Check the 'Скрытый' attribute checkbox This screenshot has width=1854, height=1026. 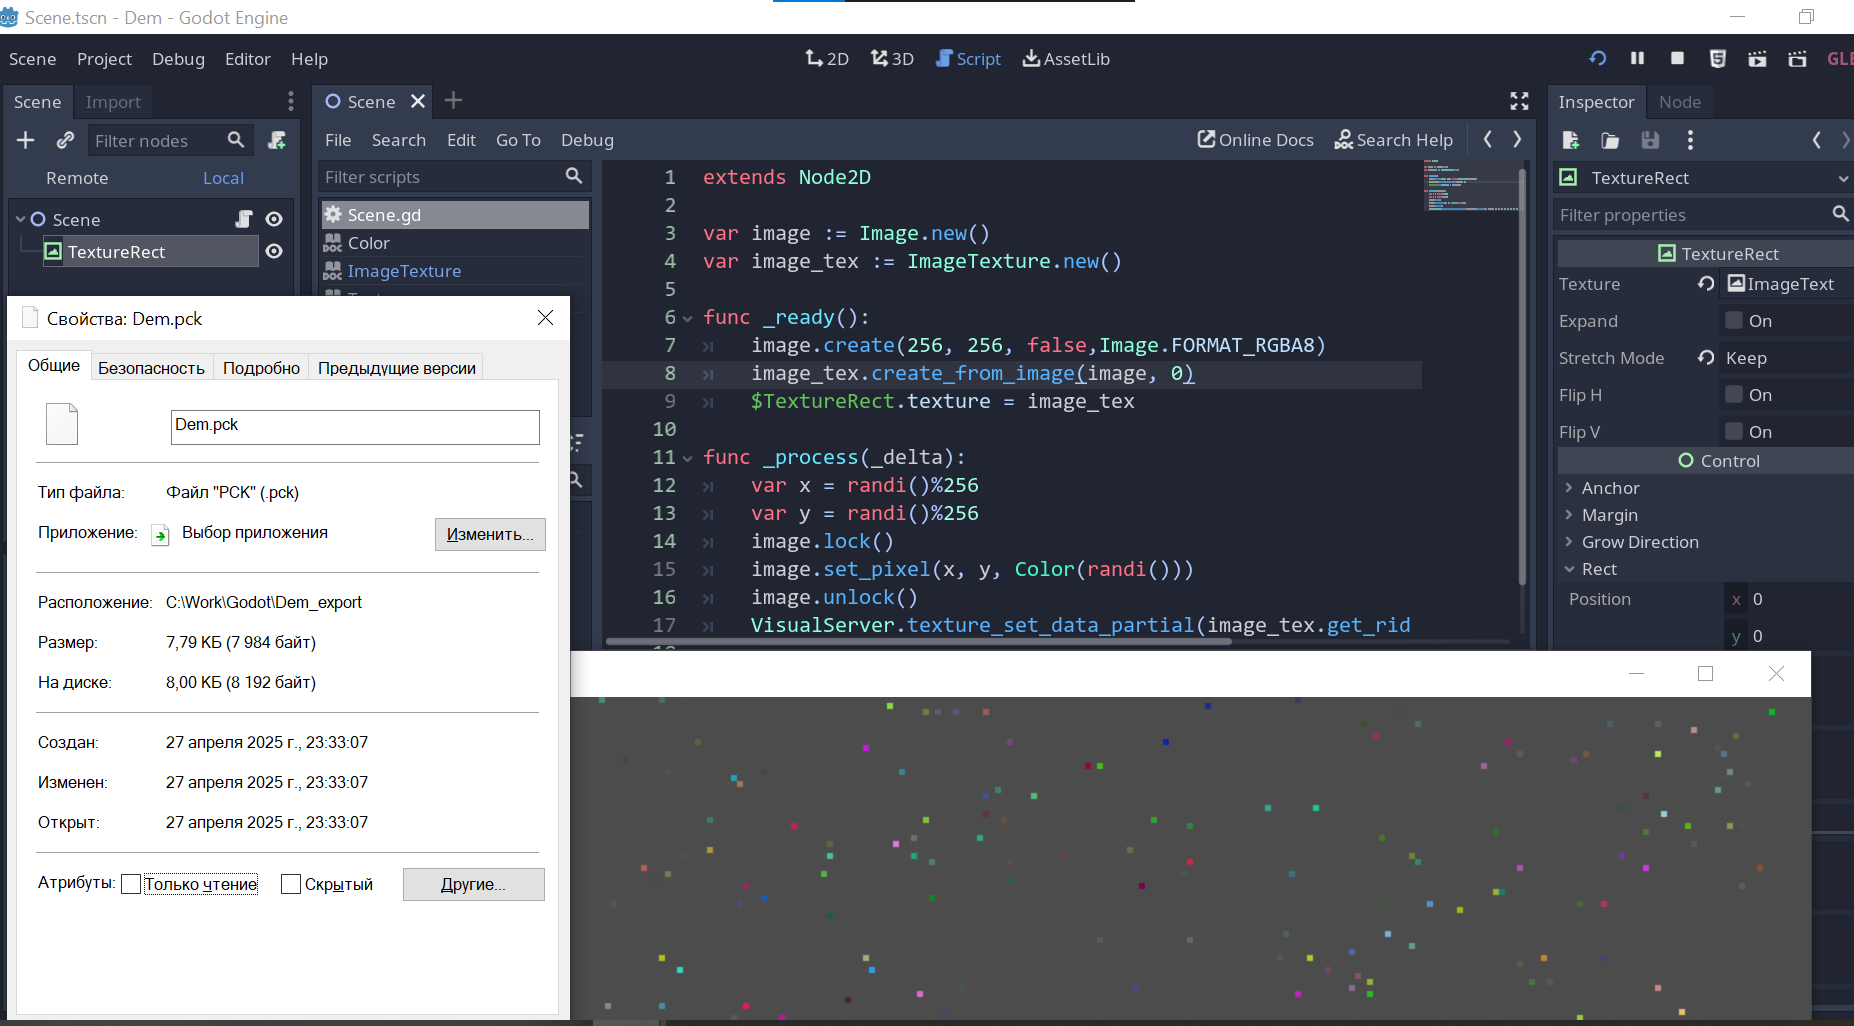[291, 884]
